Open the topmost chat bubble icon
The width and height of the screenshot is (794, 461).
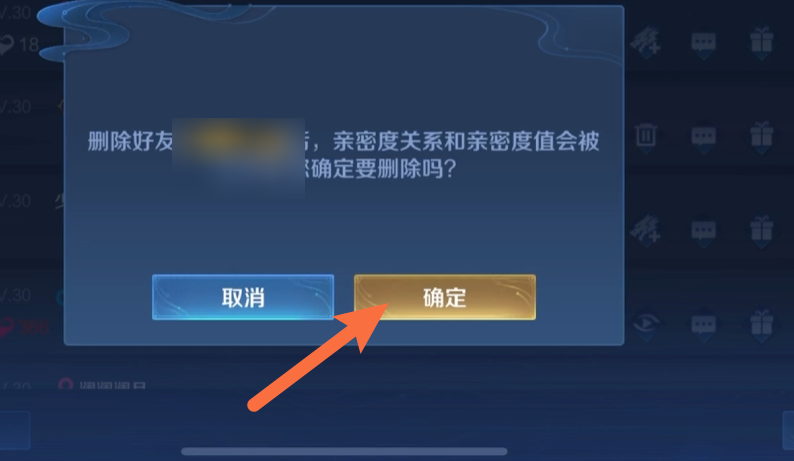703,44
